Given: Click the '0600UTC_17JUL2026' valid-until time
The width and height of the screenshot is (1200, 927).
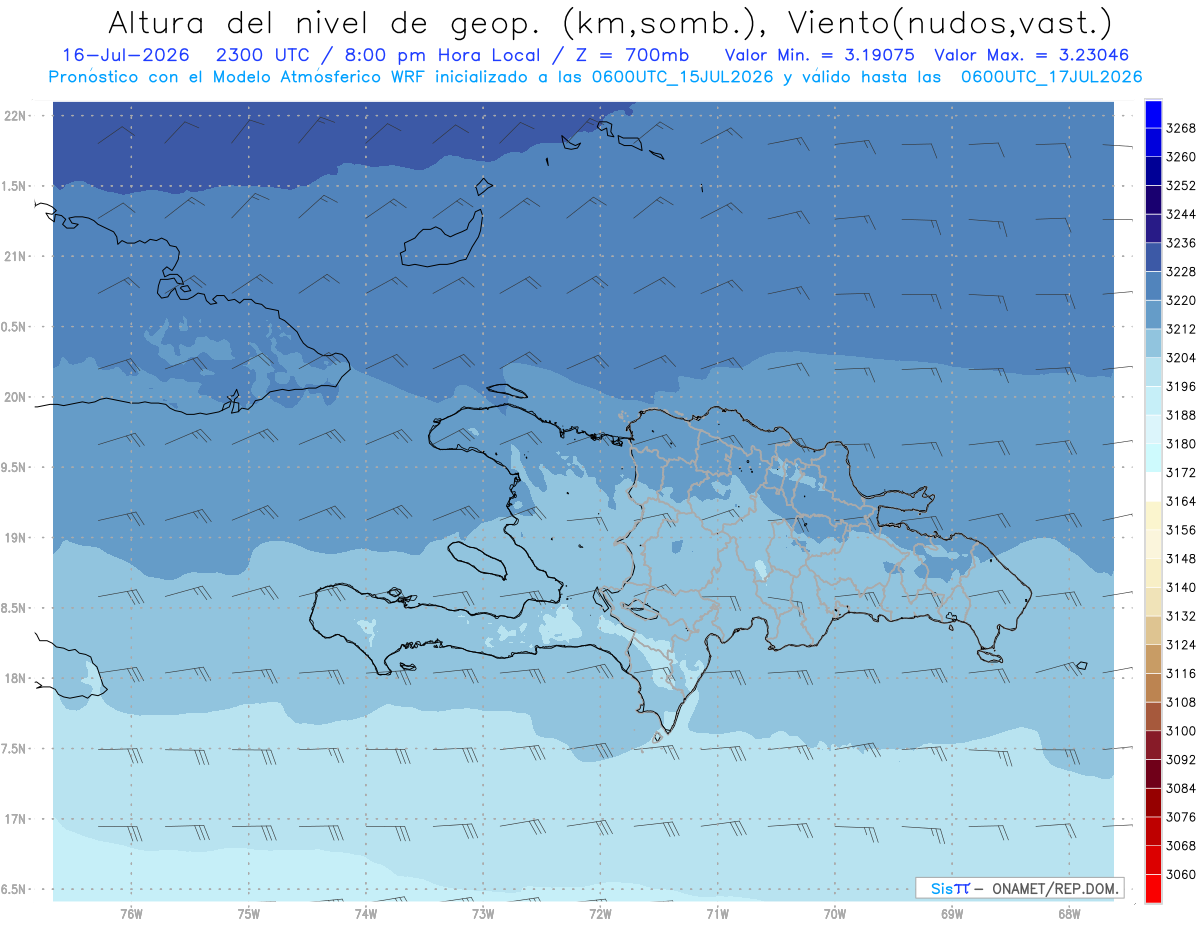Looking at the screenshot, I should coord(1051,77).
